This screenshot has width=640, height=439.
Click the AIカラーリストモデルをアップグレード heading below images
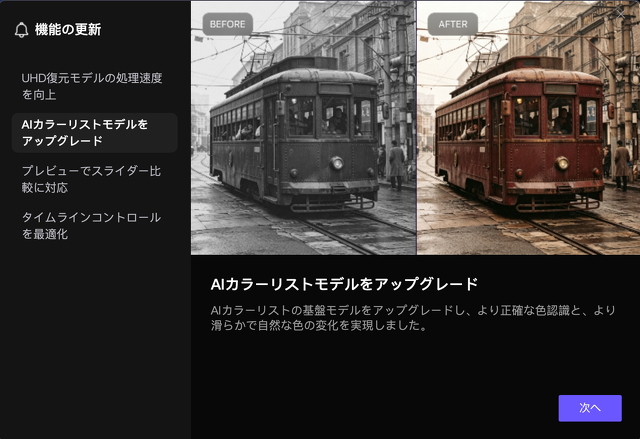pyautogui.click(x=344, y=284)
